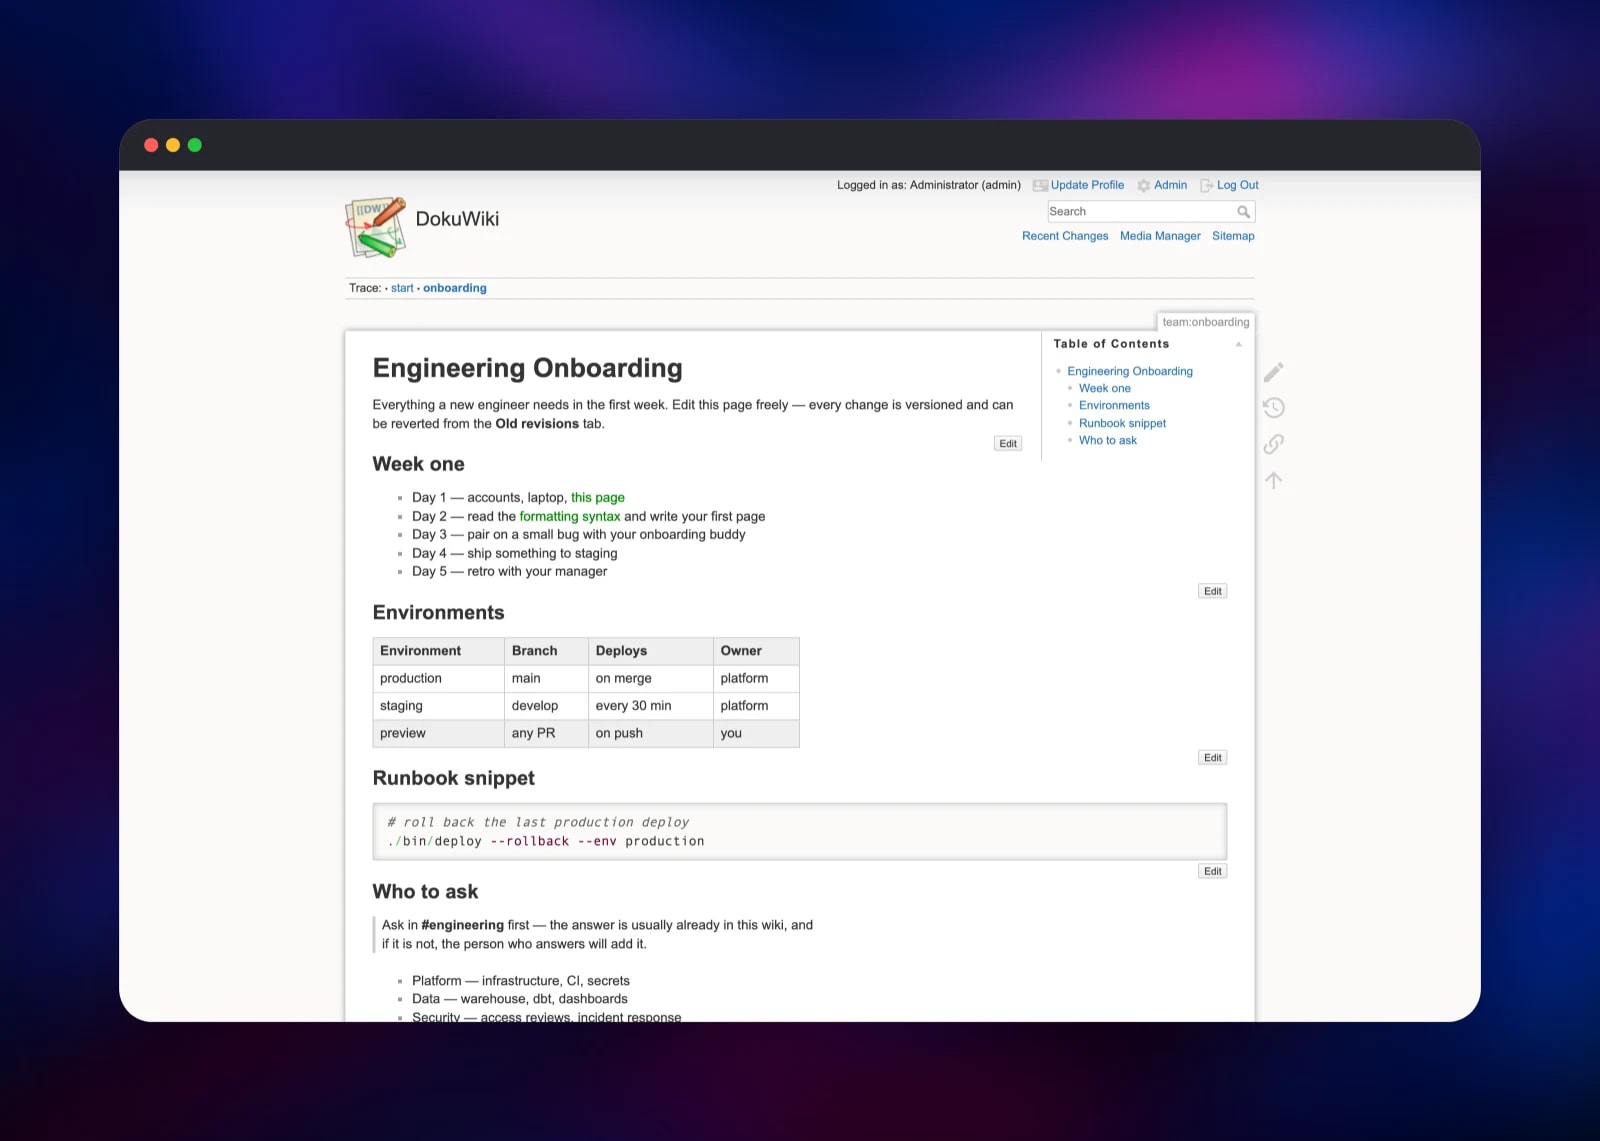Click the Runbook snippet heading
1600x1141 pixels.
(x=453, y=779)
